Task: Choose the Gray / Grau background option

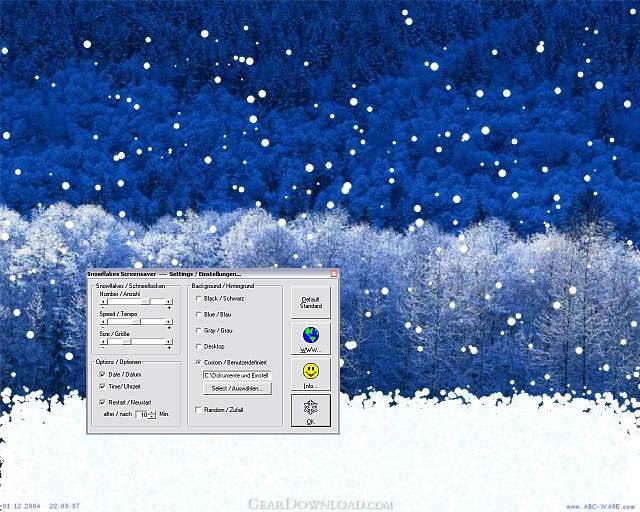Action: pyautogui.click(x=198, y=330)
